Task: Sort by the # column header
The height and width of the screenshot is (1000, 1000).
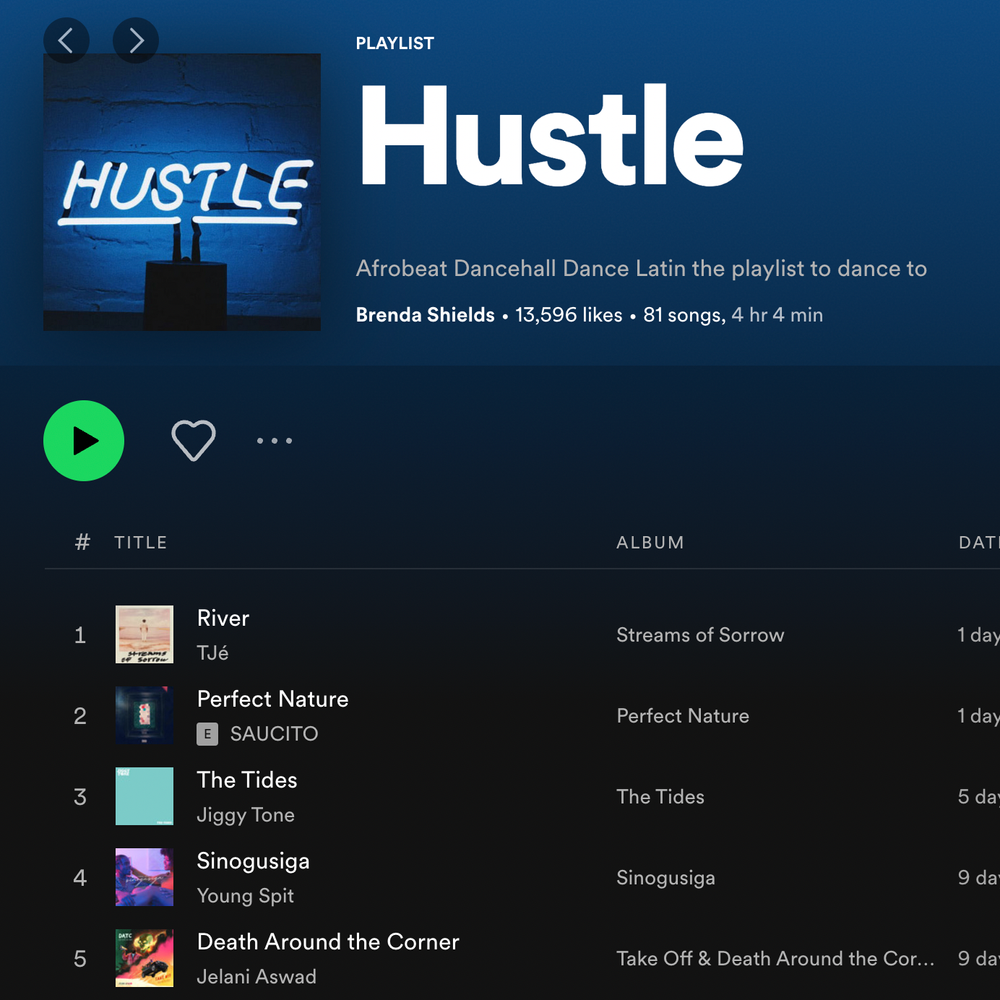Action: pyautogui.click(x=82, y=542)
